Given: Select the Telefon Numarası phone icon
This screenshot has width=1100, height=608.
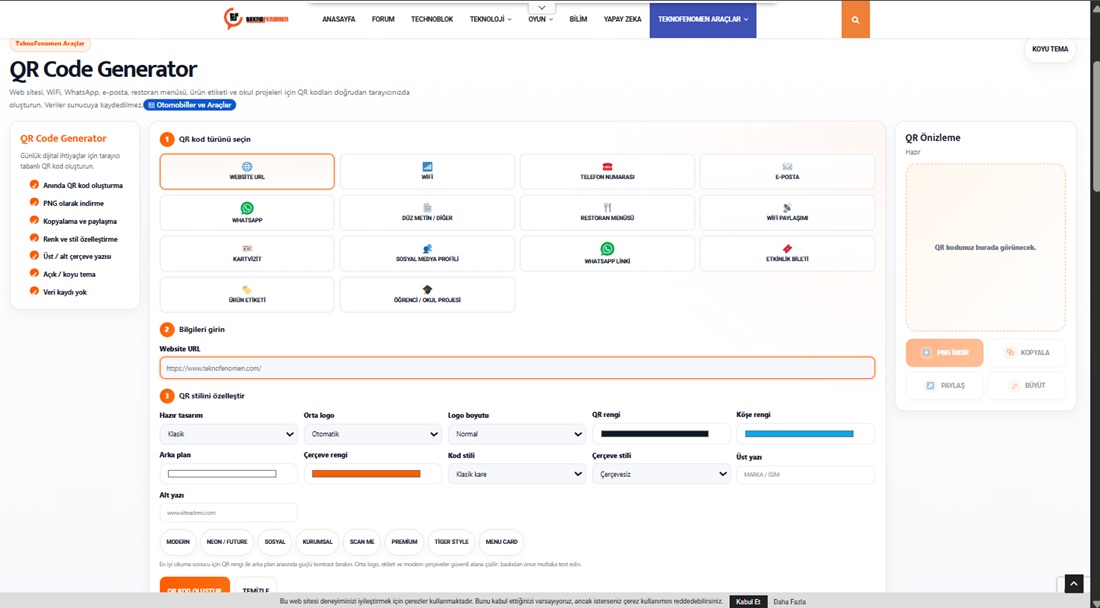Looking at the screenshot, I should 608,166.
